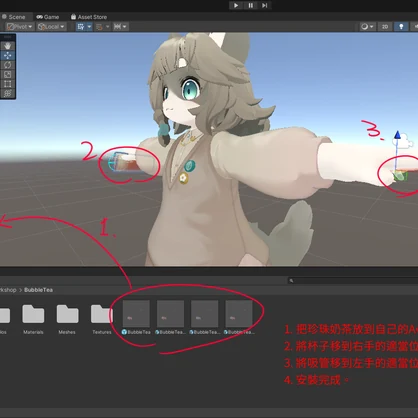Click the BubbleTea breadcrumb folder
The image size is (418, 418).
(38, 290)
